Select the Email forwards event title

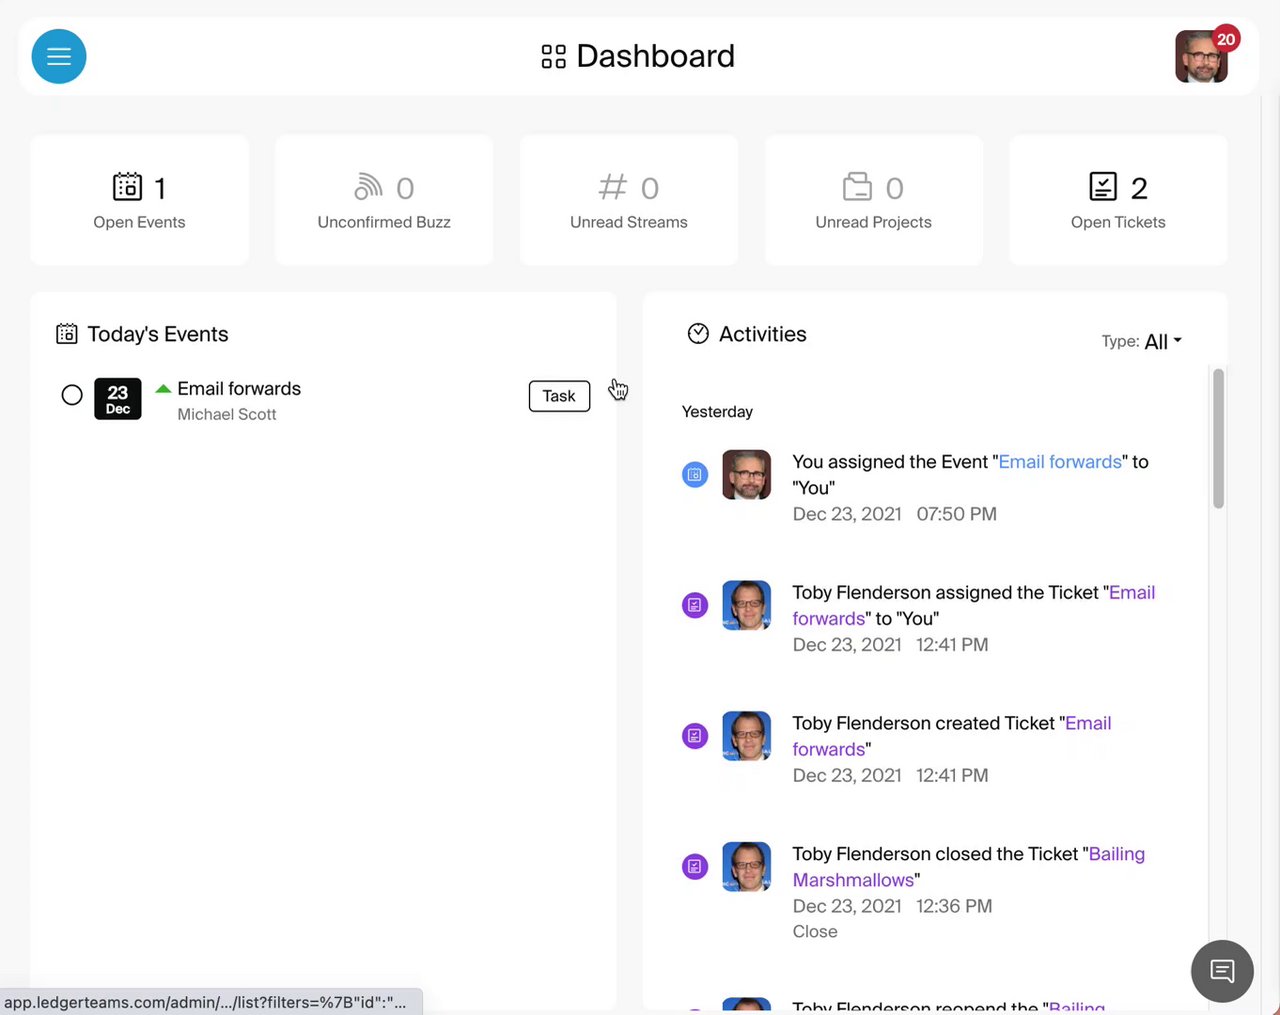point(239,389)
